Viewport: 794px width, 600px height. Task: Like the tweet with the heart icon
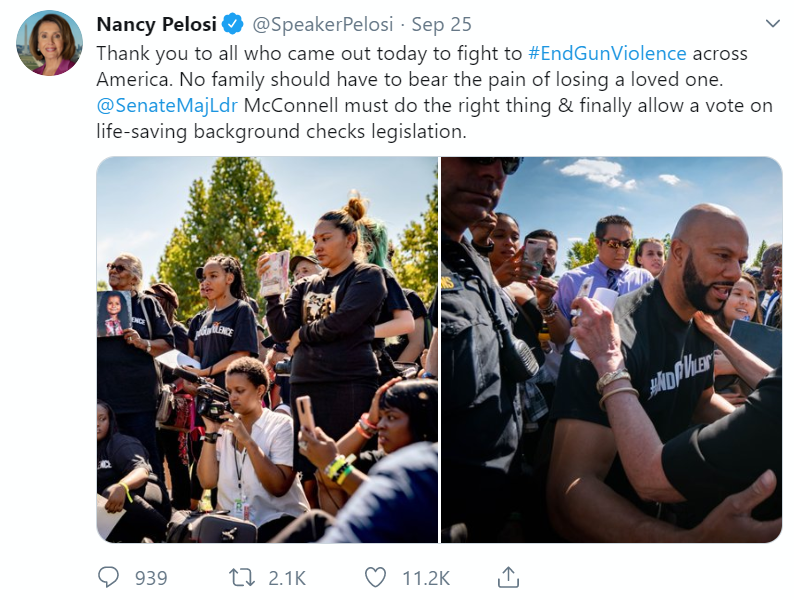click(x=375, y=577)
